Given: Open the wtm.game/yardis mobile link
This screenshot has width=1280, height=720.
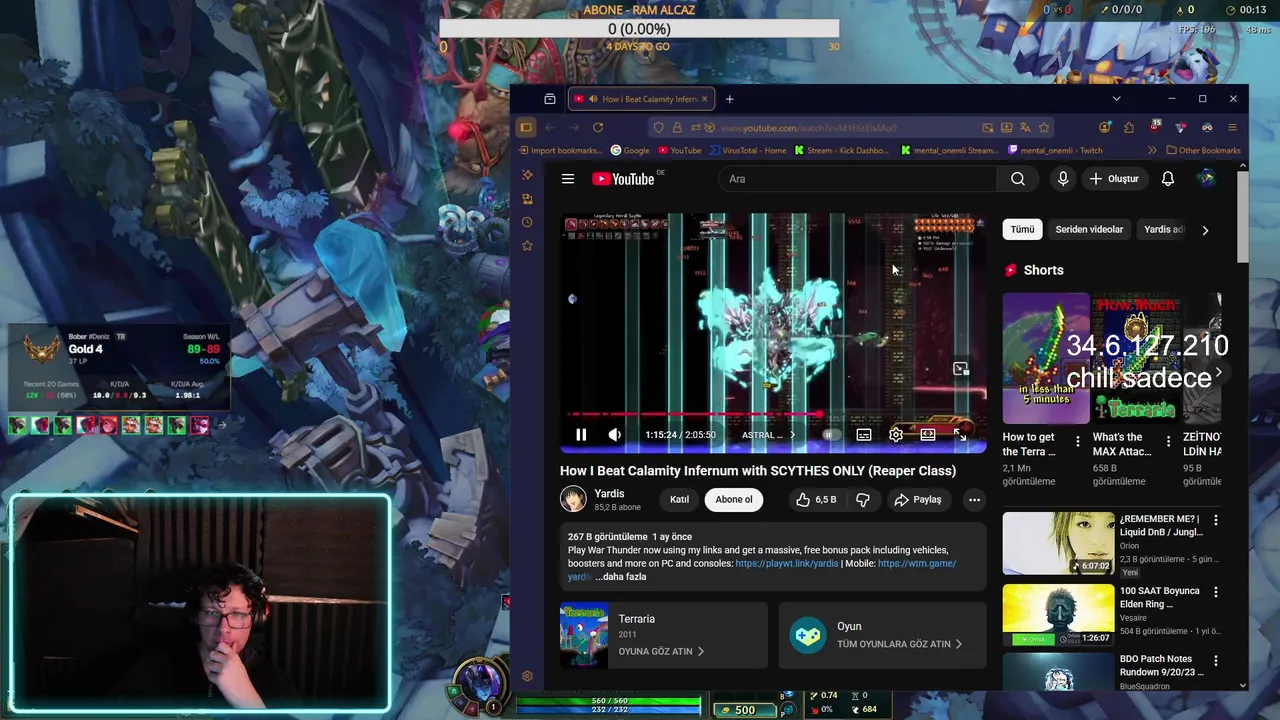Looking at the screenshot, I should (x=917, y=564).
